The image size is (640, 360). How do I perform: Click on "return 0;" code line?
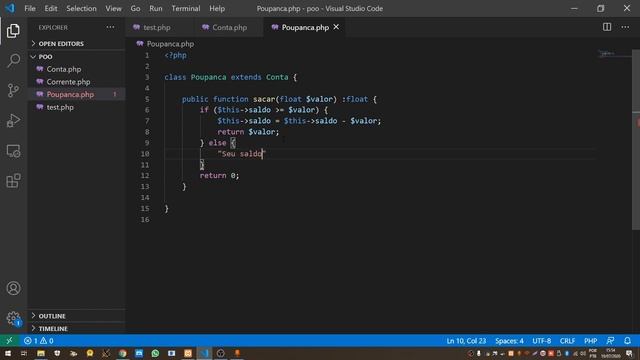click(219, 176)
